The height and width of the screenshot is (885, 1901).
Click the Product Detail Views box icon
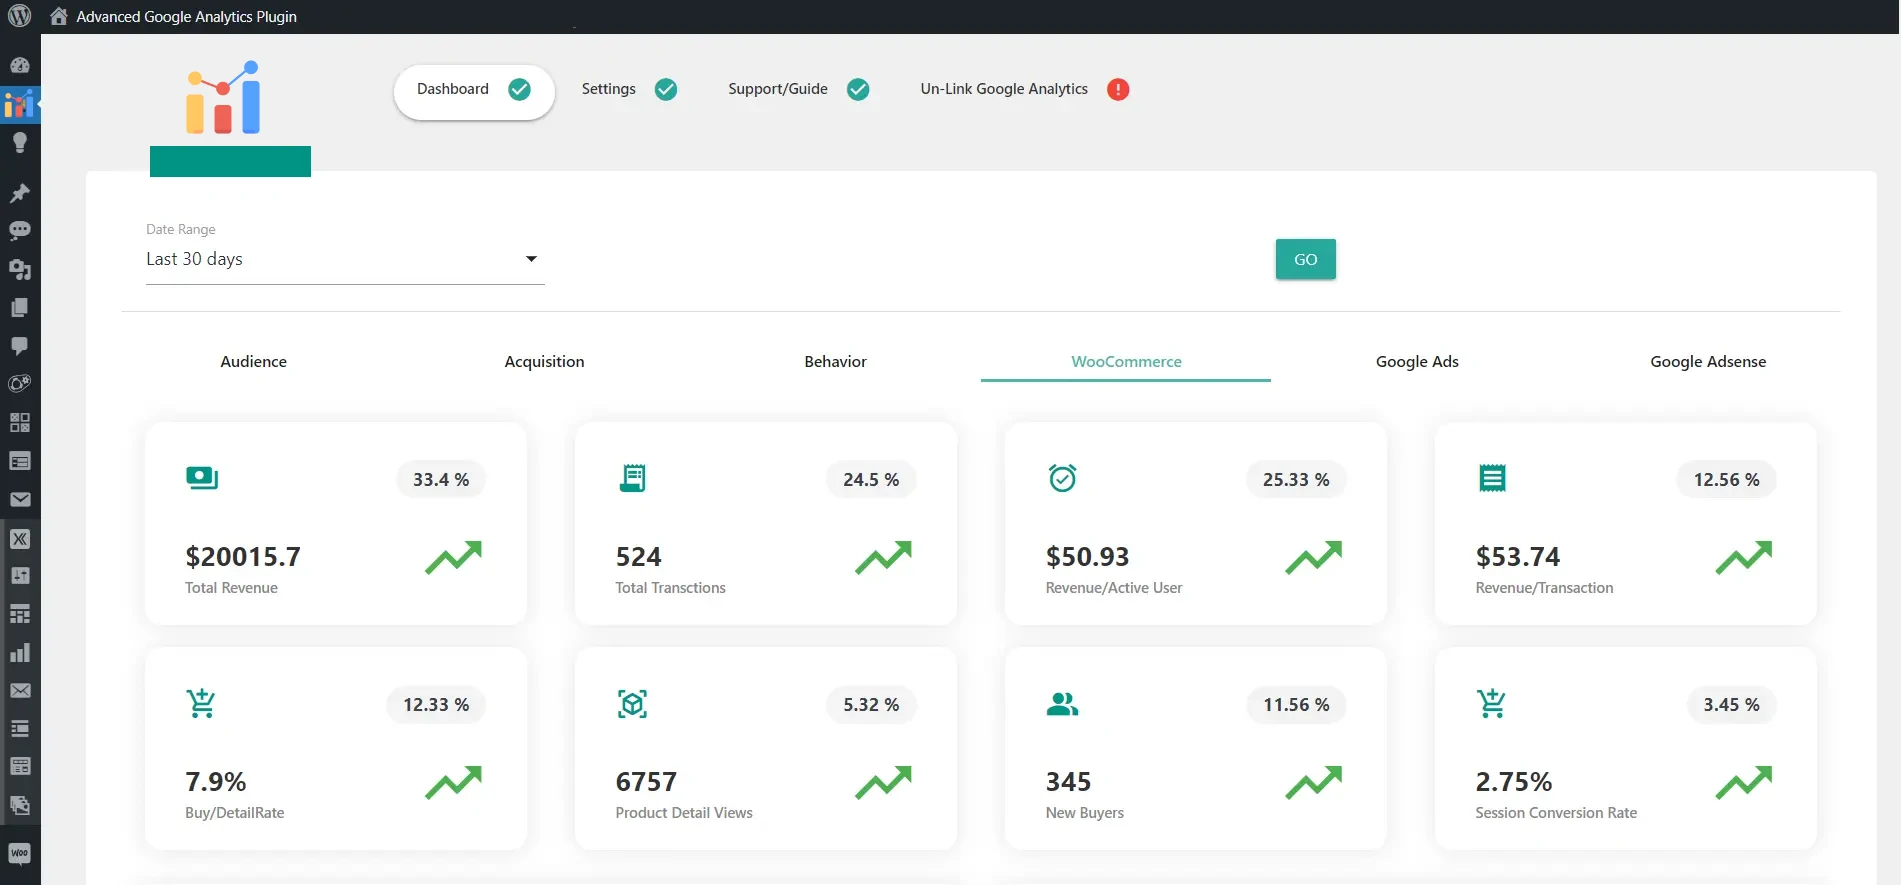click(x=632, y=704)
